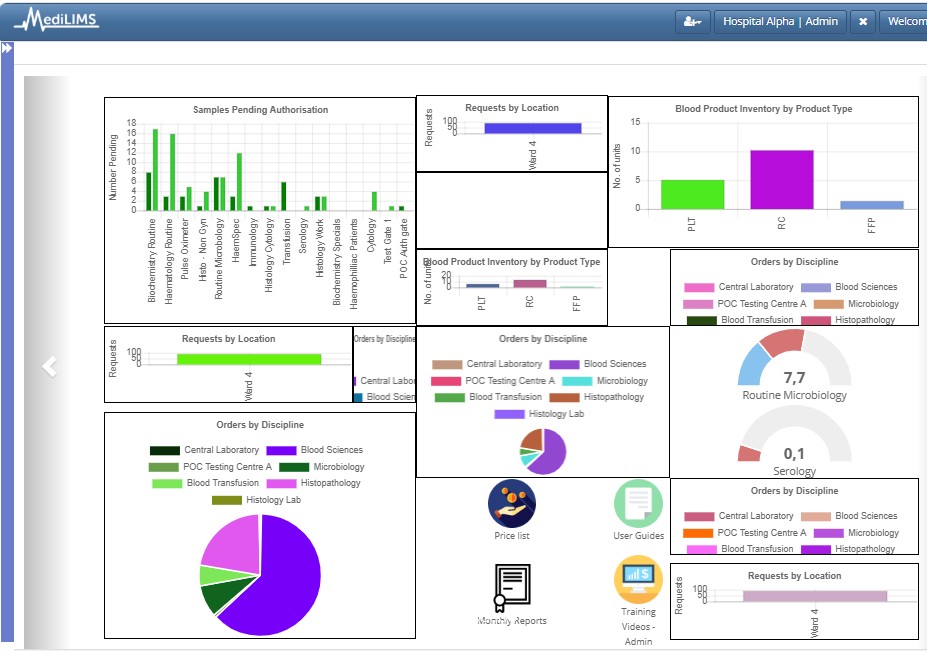The width and height of the screenshot is (927, 656).
Task: Click the Monthly Reports label
Action: 512,621
